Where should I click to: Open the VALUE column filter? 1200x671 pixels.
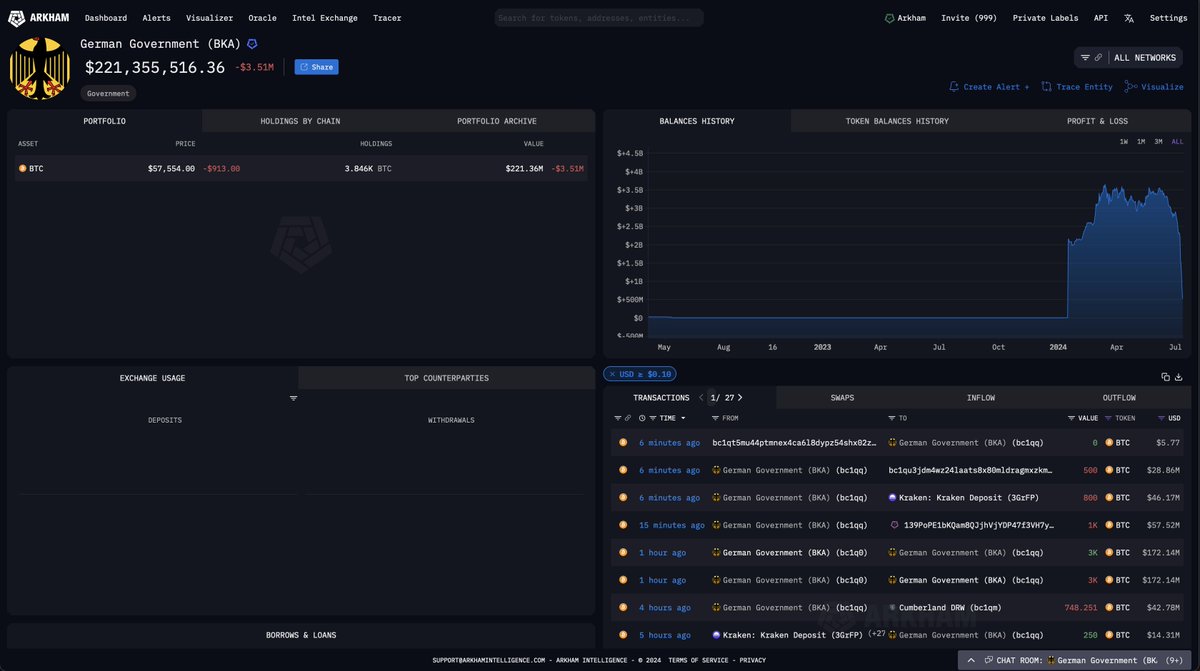point(1071,418)
